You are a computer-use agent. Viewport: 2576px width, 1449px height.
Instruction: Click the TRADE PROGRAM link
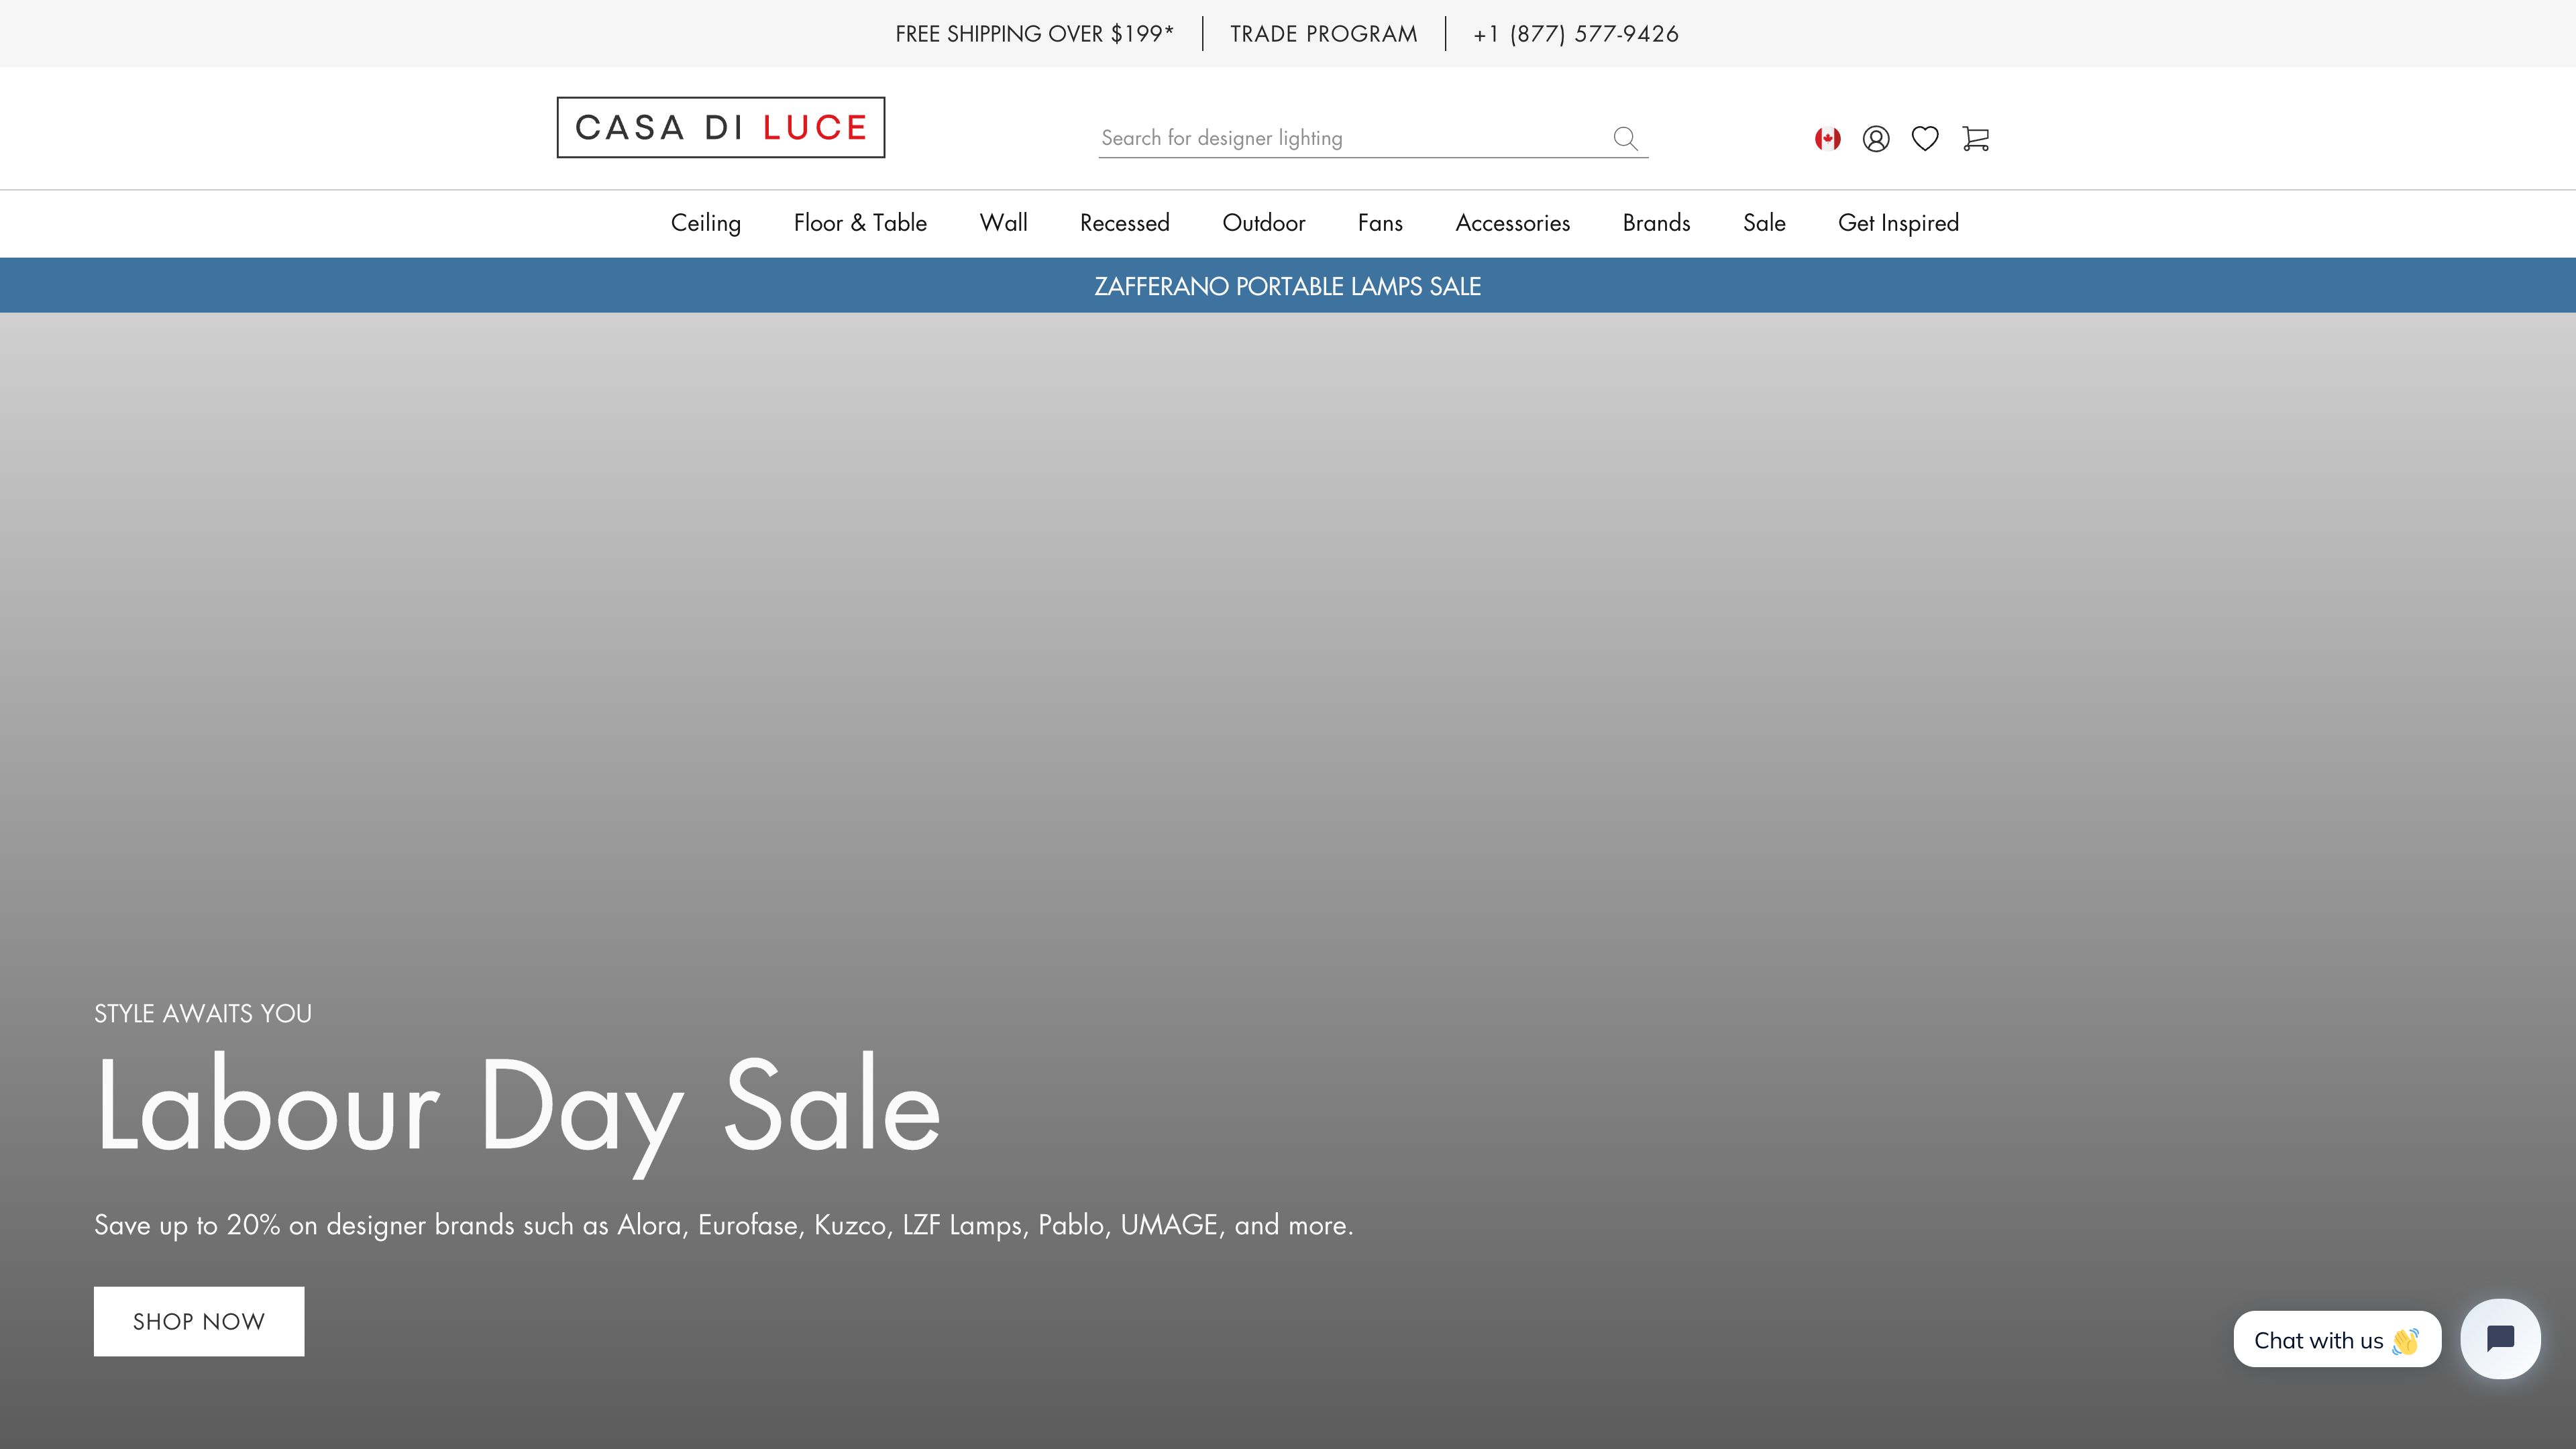click(x=1324, y=33)
